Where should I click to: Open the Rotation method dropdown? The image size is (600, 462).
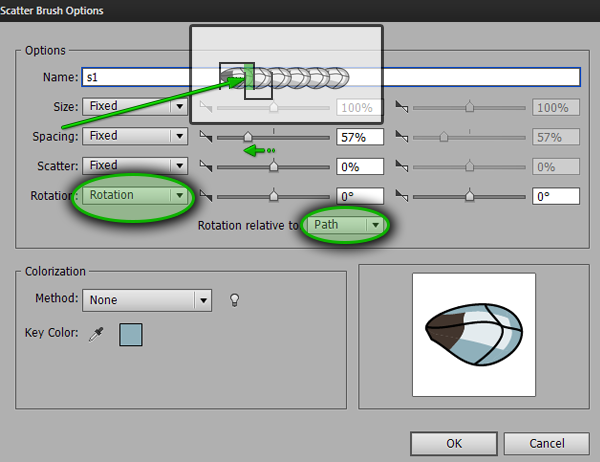[x=135, y=196]
